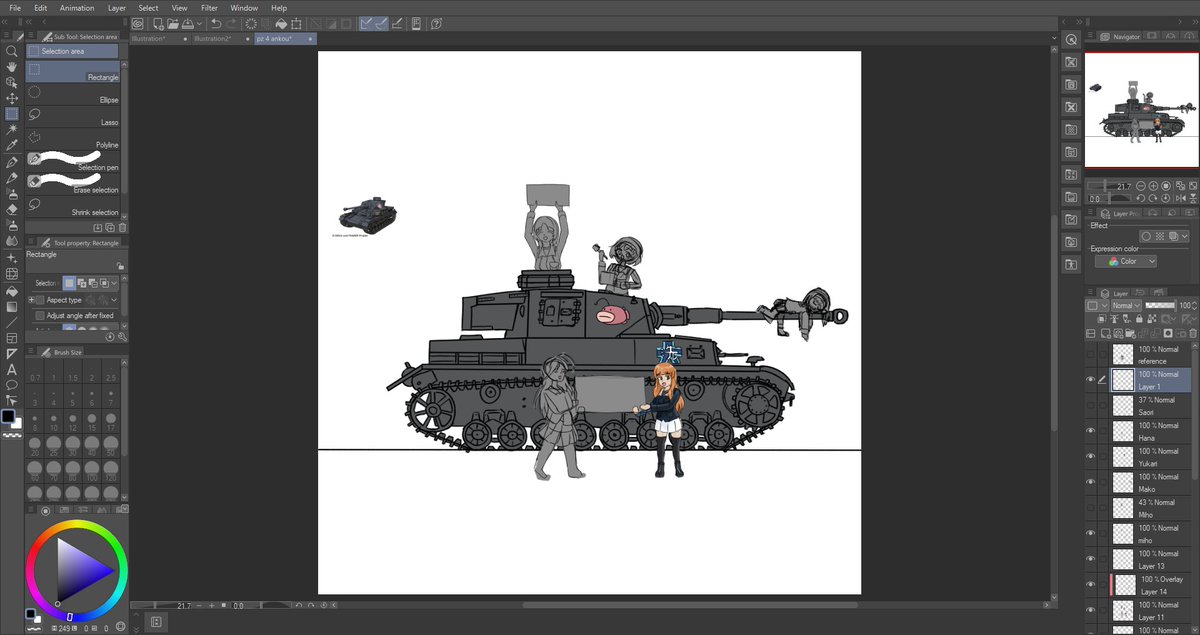Choose the Lasso selection sub tool
Image resolution: width=1200 pixels, height=635 pixels.
coord(72,117)
